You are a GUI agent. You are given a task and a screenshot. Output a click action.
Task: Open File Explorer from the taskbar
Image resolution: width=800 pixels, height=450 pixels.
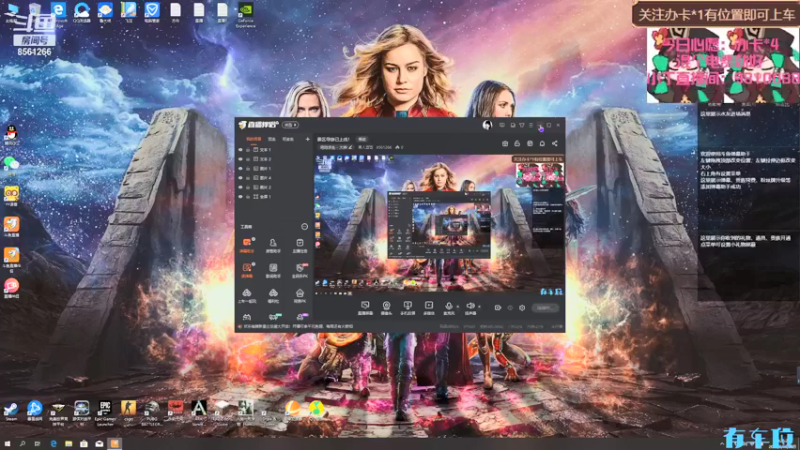point(68,444)
